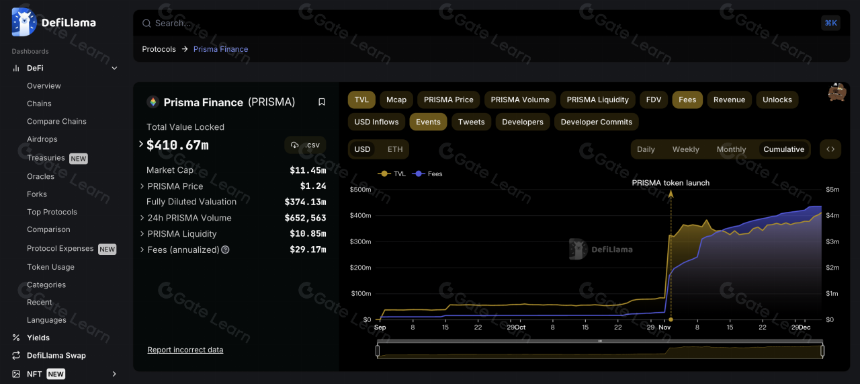Click the DefiLlama Swap arrows icon
Viewport: 860px width, 384px height.
point(16,355)
